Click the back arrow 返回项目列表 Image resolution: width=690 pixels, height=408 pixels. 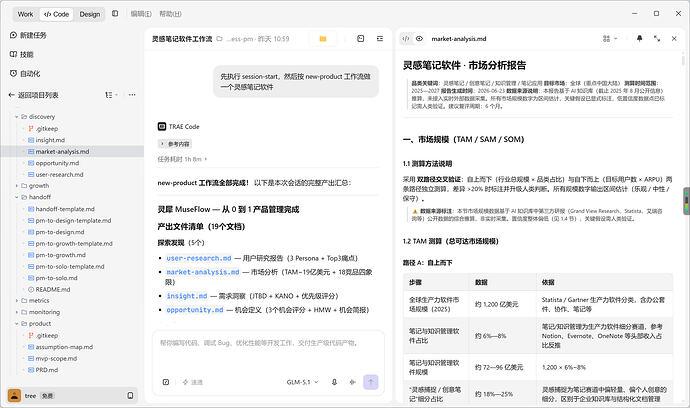tap(12, 95)
